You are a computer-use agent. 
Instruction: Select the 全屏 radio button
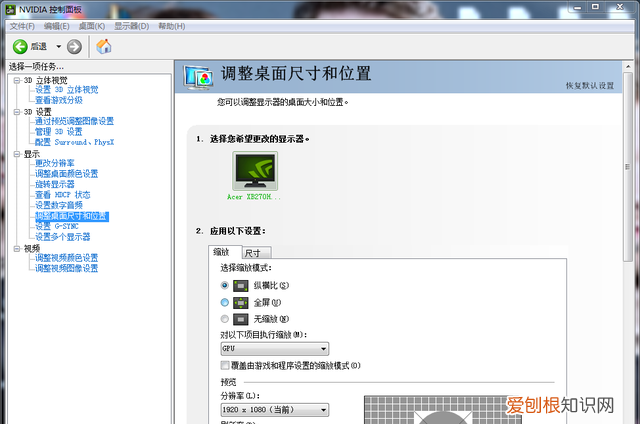(224, 302)
